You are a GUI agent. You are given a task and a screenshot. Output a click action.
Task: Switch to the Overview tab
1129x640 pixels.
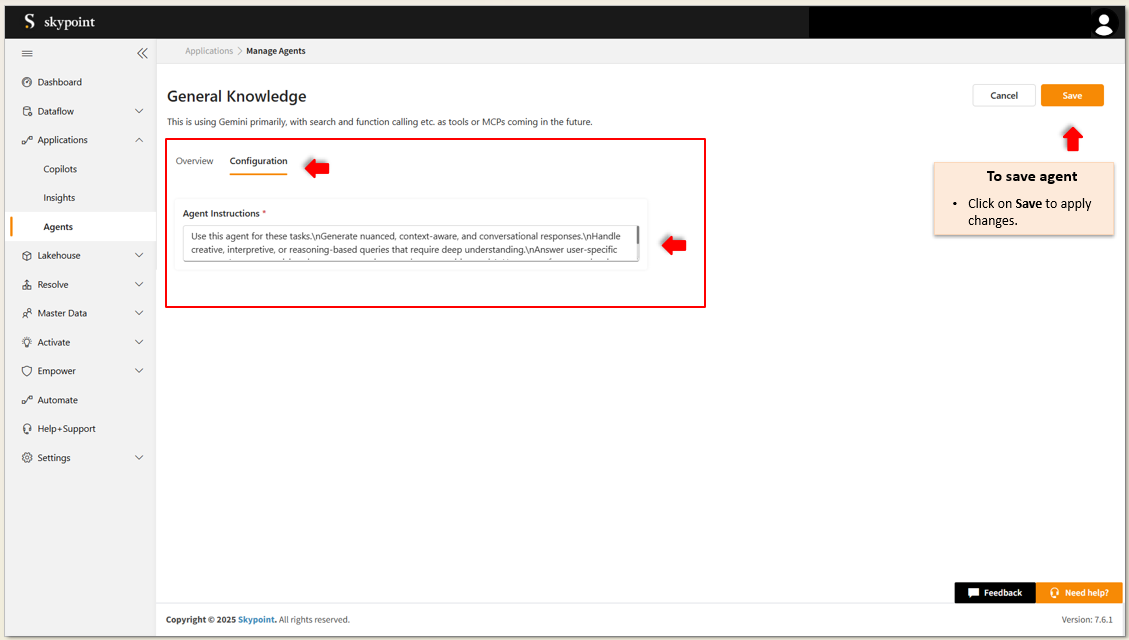(x=194, y=161)
